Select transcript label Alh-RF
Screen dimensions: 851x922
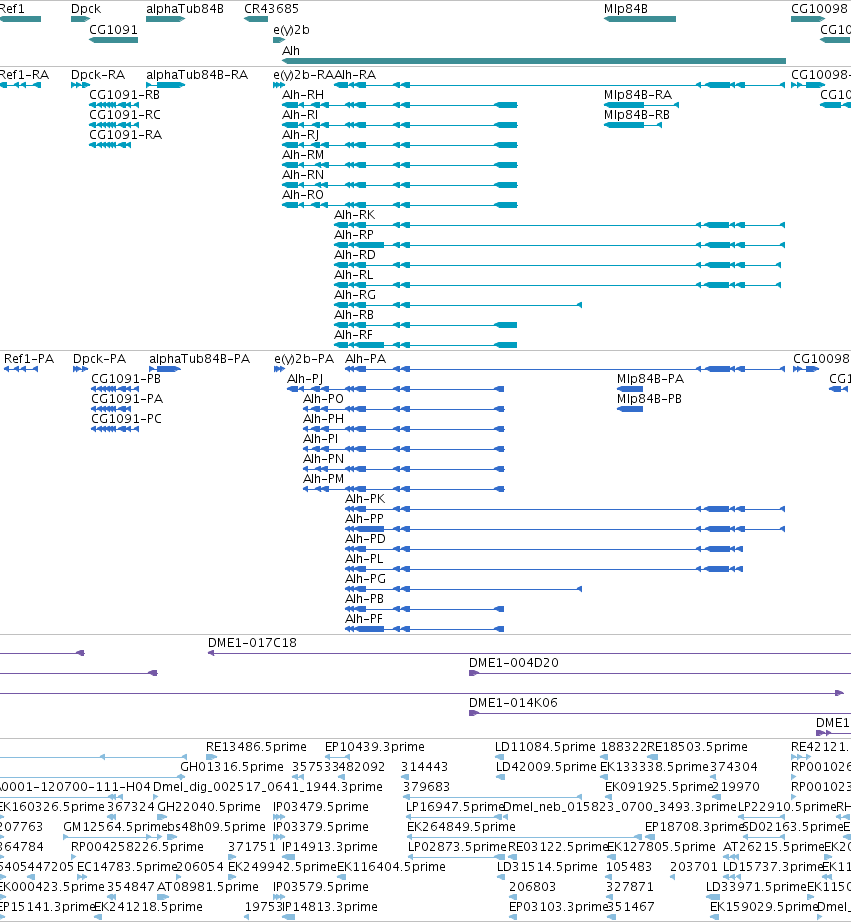[x=353, y=335]
